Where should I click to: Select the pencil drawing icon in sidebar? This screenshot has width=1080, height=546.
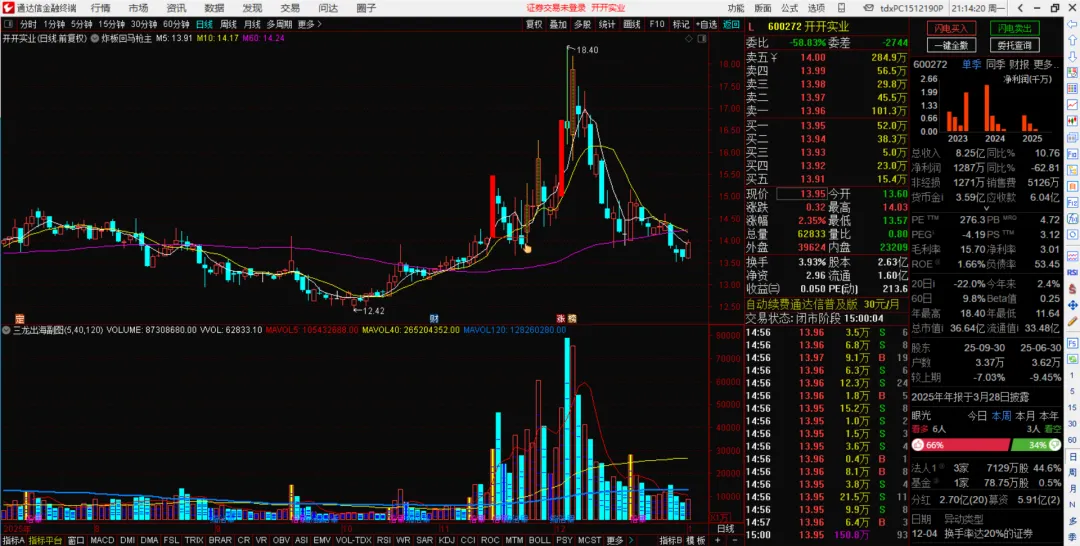(1072, 322)
